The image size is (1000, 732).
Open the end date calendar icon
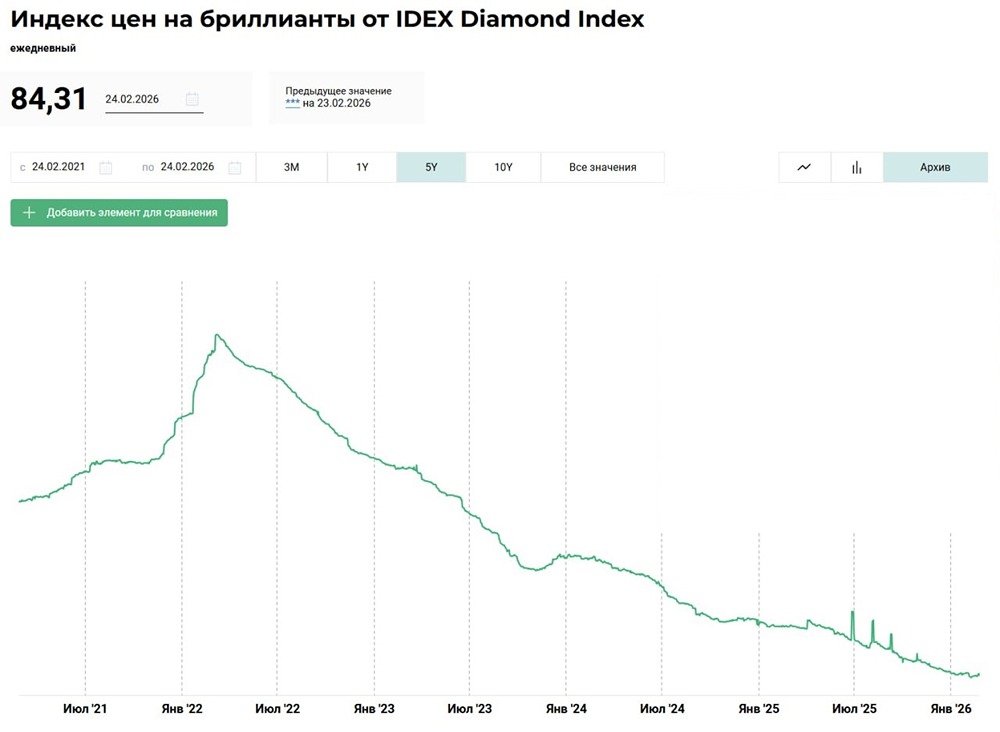(x=235, y=168)
